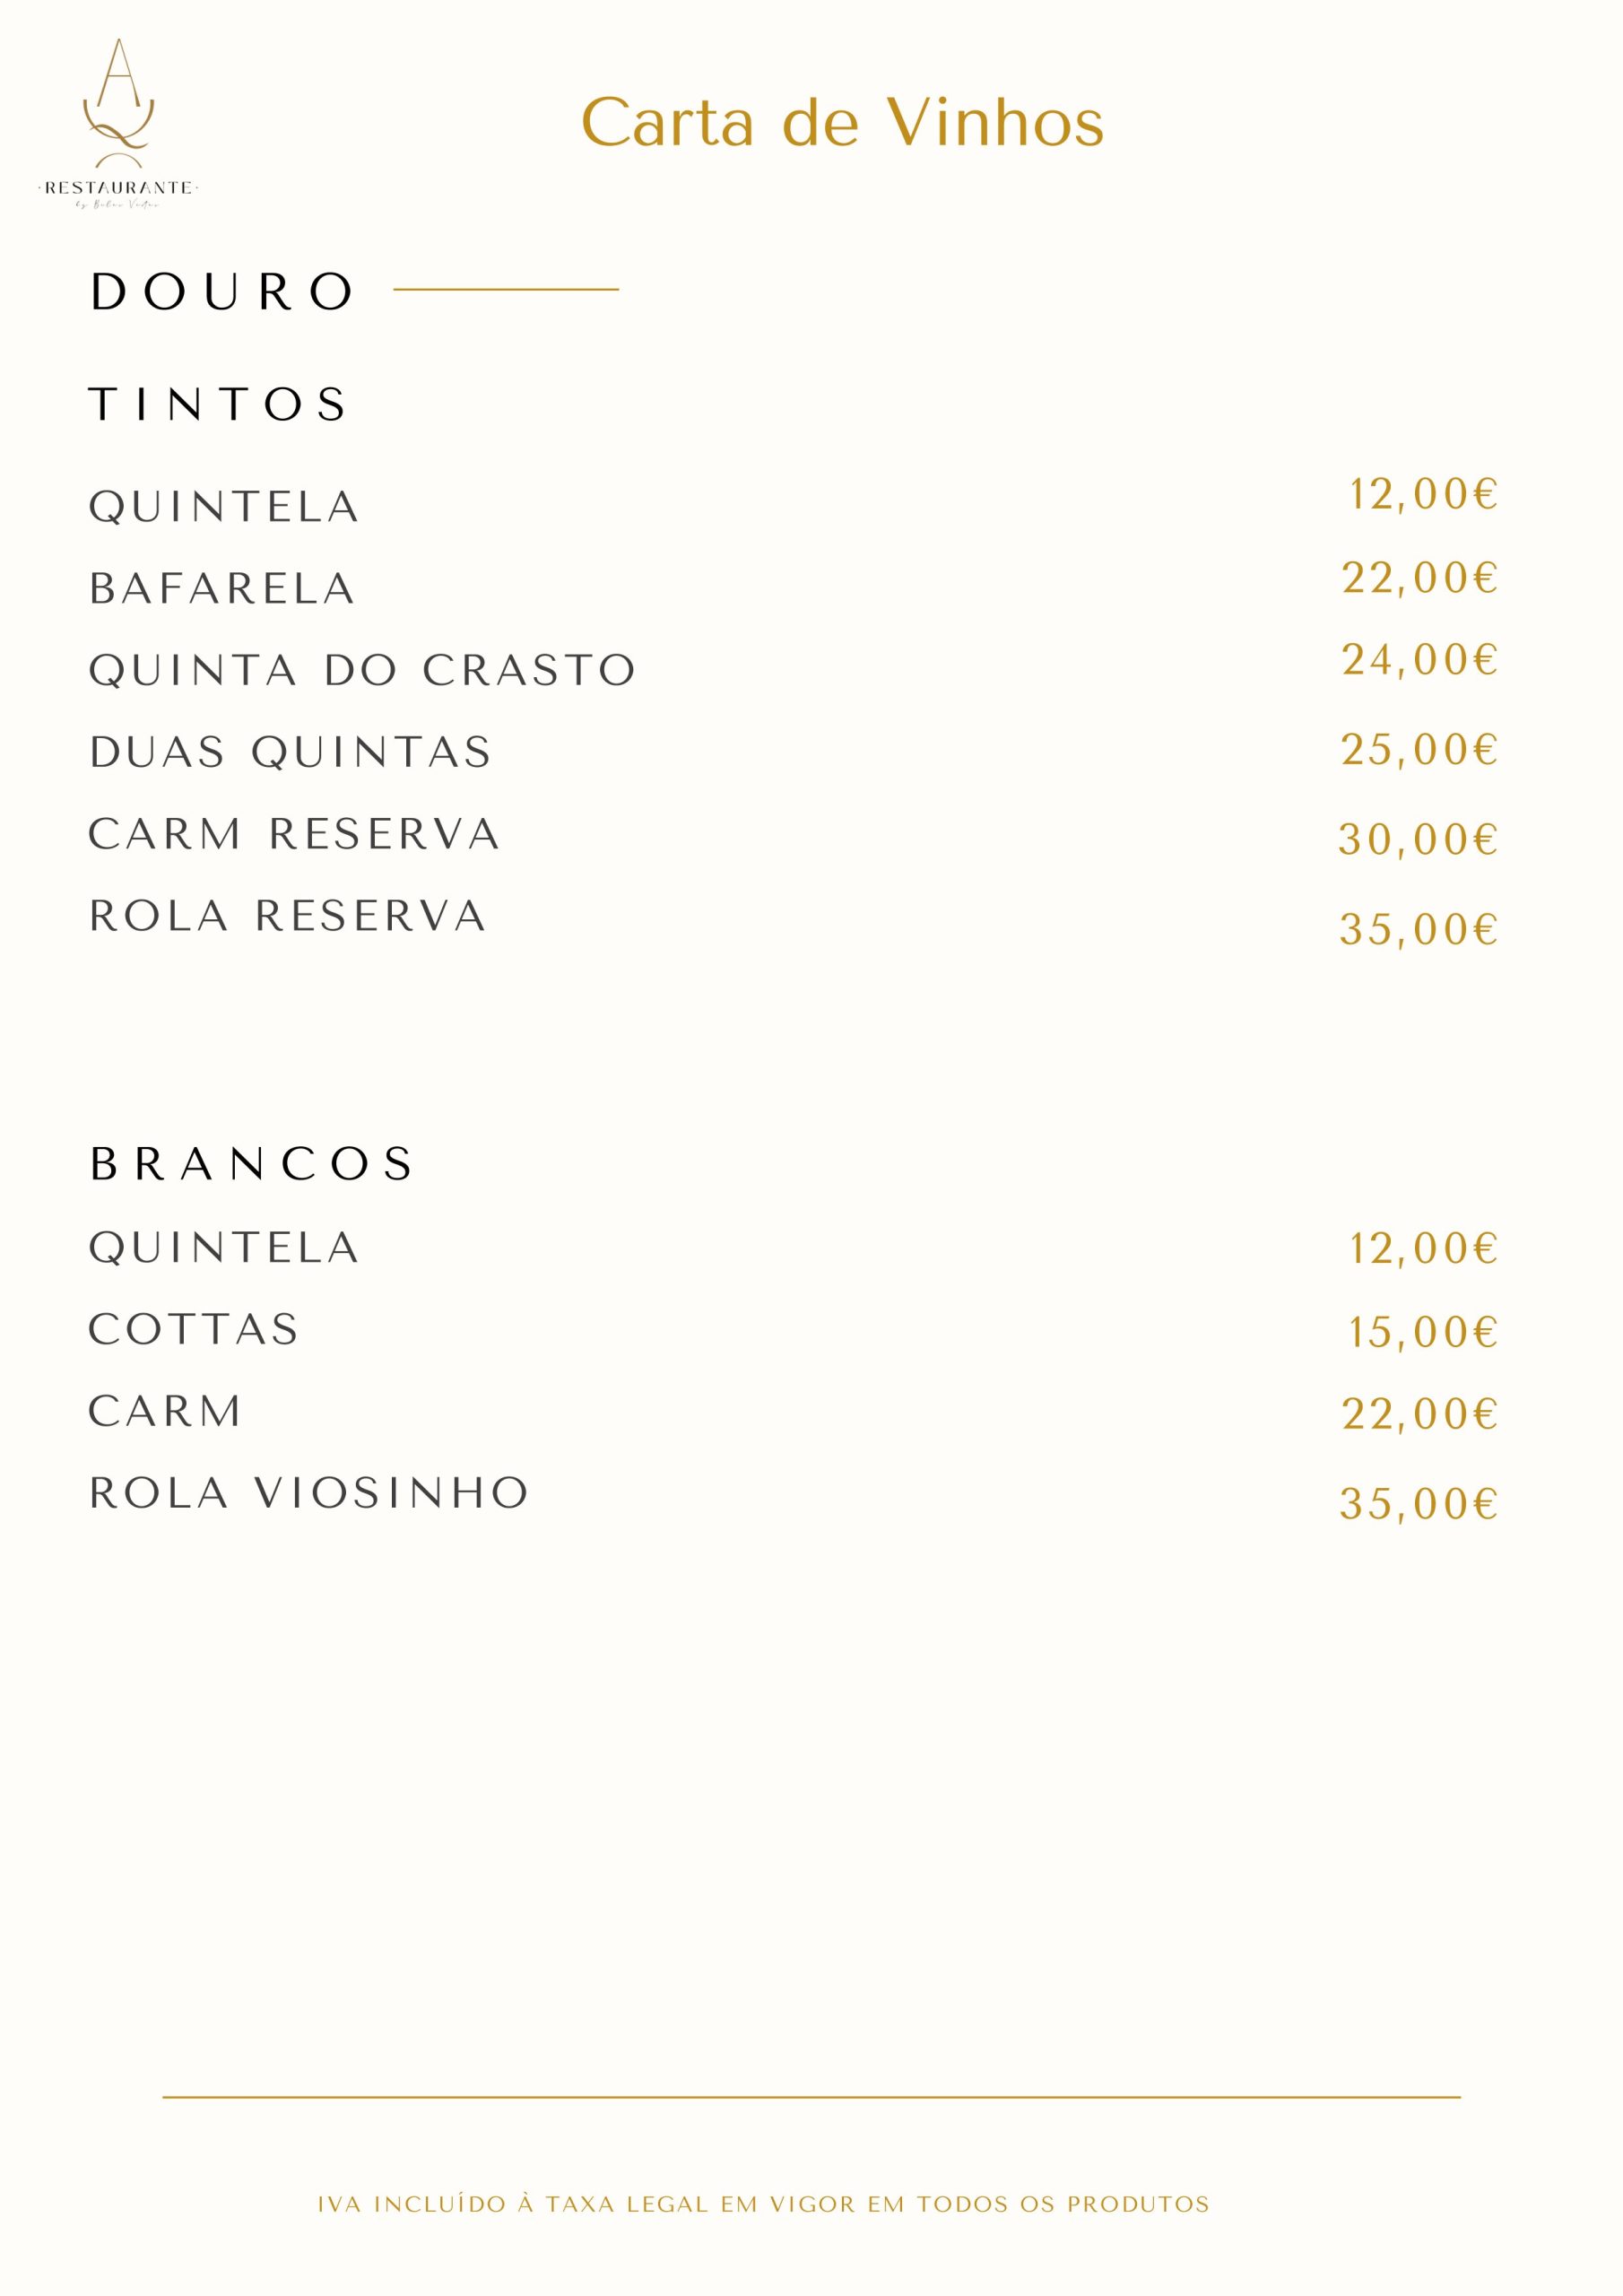Click the 15,00€ price

pos(1424,1332)
